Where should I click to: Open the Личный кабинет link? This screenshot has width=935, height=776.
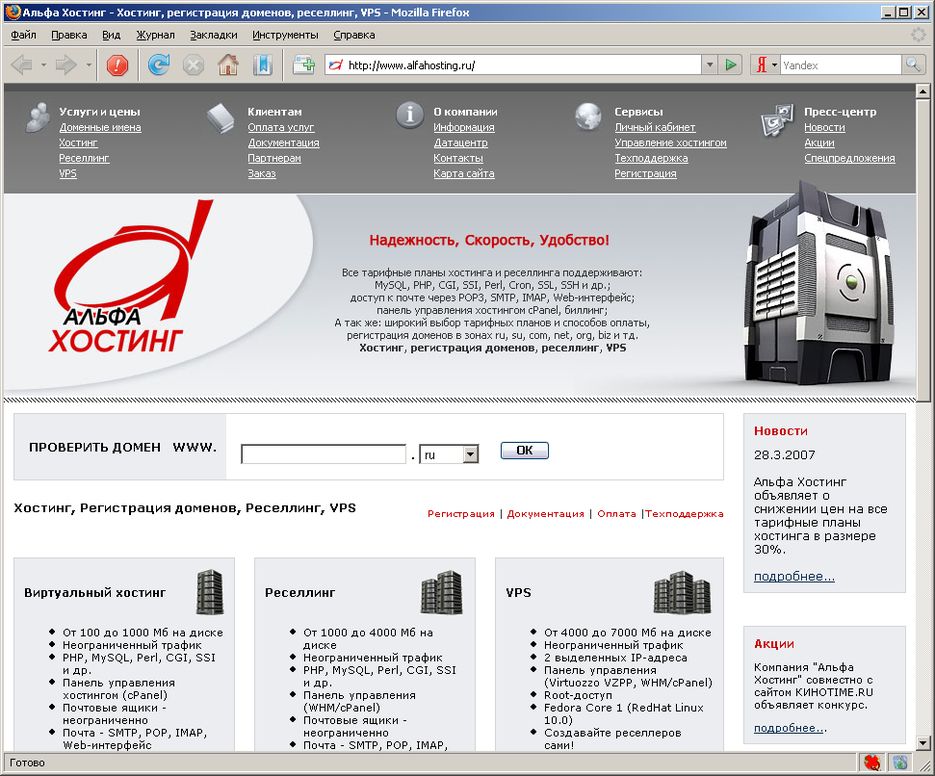(x=655, y=127)
